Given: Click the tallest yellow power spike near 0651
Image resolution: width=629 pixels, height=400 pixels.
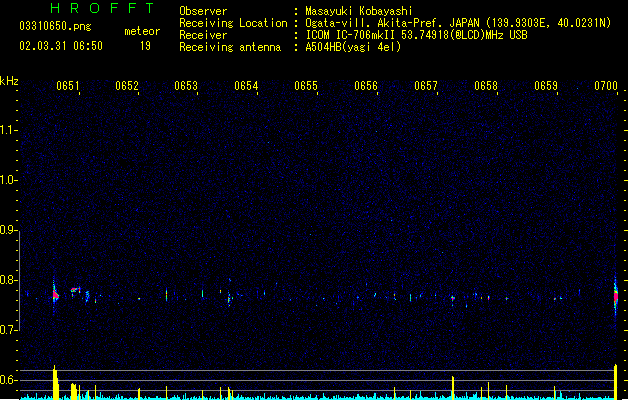Looking at the screenshot, I should (55, 382).
